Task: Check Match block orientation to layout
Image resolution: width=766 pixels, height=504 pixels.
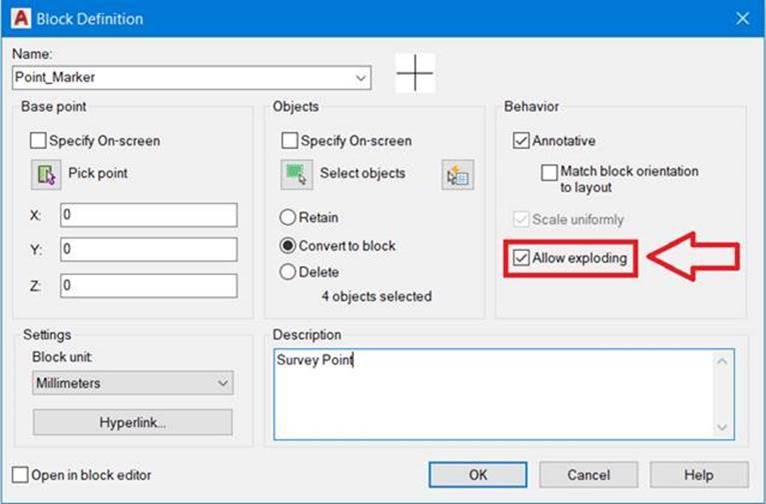Action: 548,172
